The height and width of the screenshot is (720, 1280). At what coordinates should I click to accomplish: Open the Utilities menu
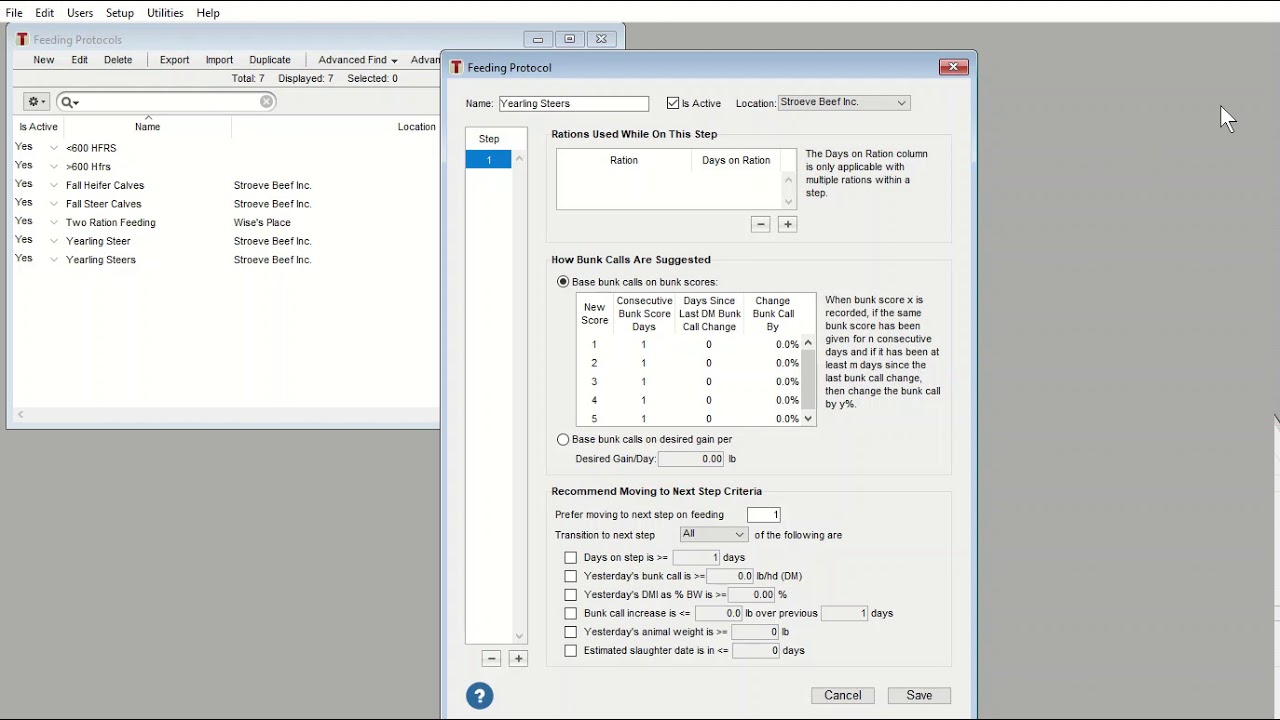165,13
